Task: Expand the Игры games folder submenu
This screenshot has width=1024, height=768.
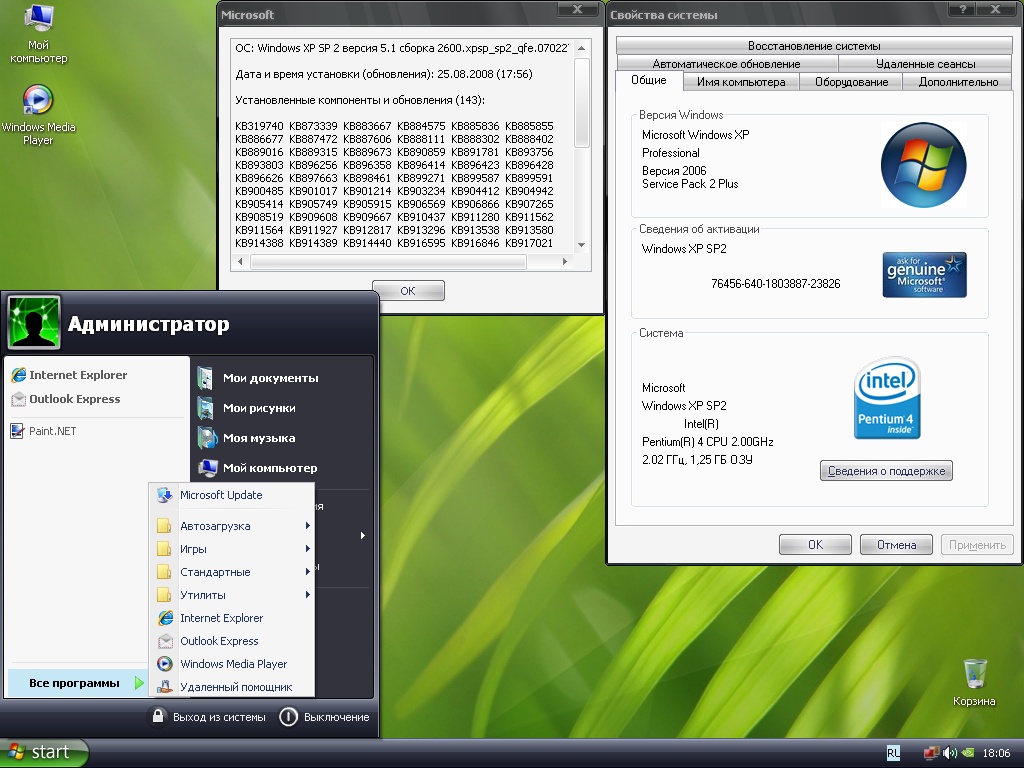Action: pyautogui.click(x=232, y=549)
